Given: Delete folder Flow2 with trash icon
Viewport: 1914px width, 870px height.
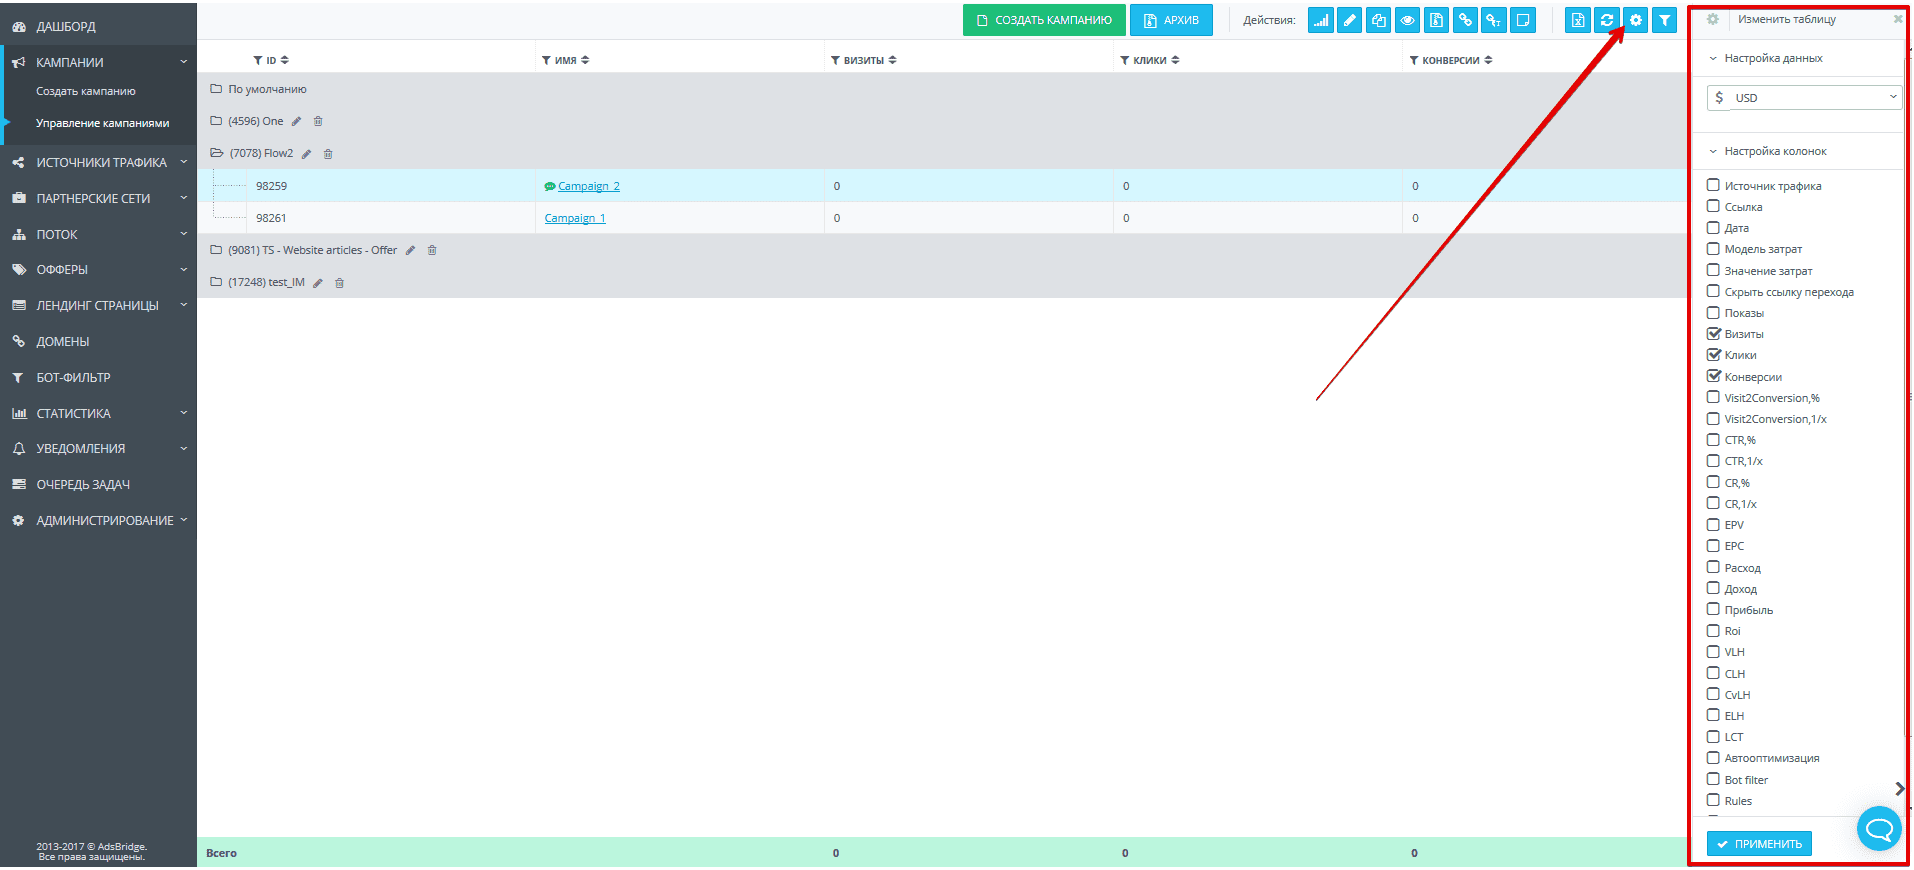Looking at the screenshot, I should (x=328, y=154).
